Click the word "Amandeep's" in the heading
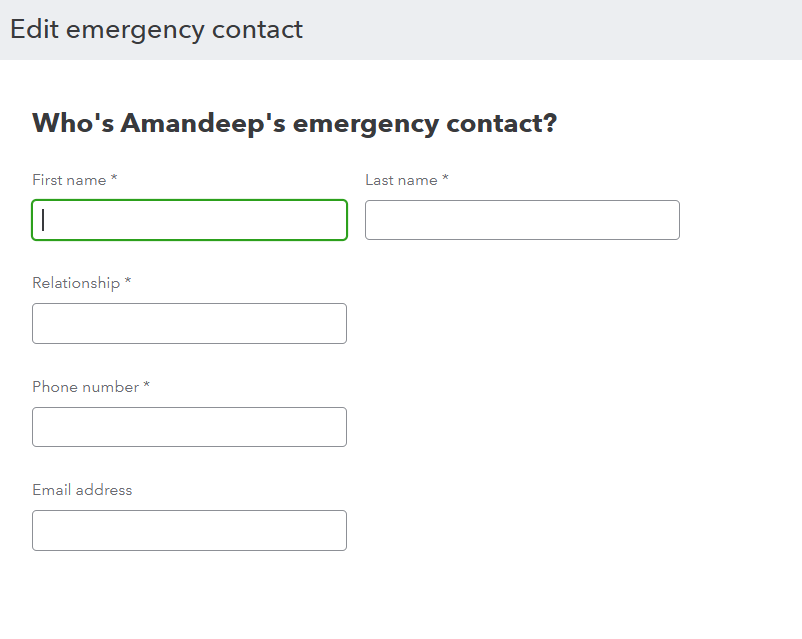Image resolution: width=802 pixels, height=639 pixels. (x=203, y=124)
